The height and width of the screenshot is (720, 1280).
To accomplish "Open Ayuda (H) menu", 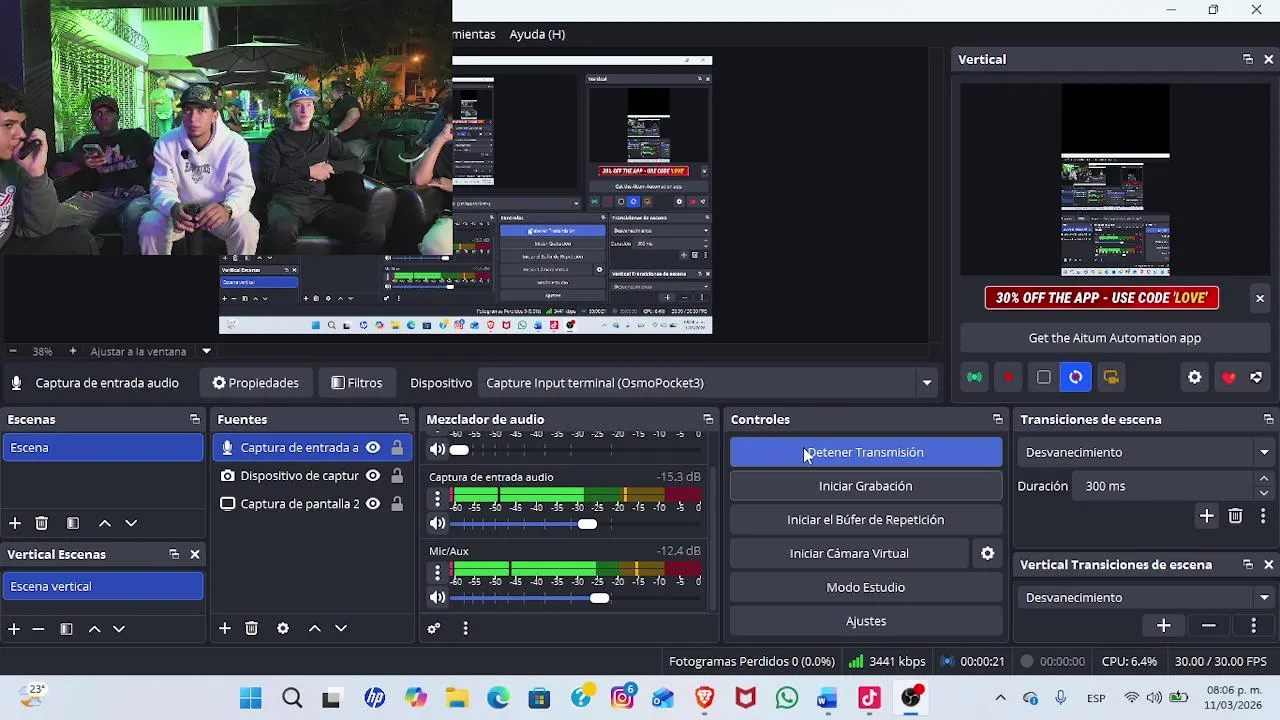I will 537,34.
